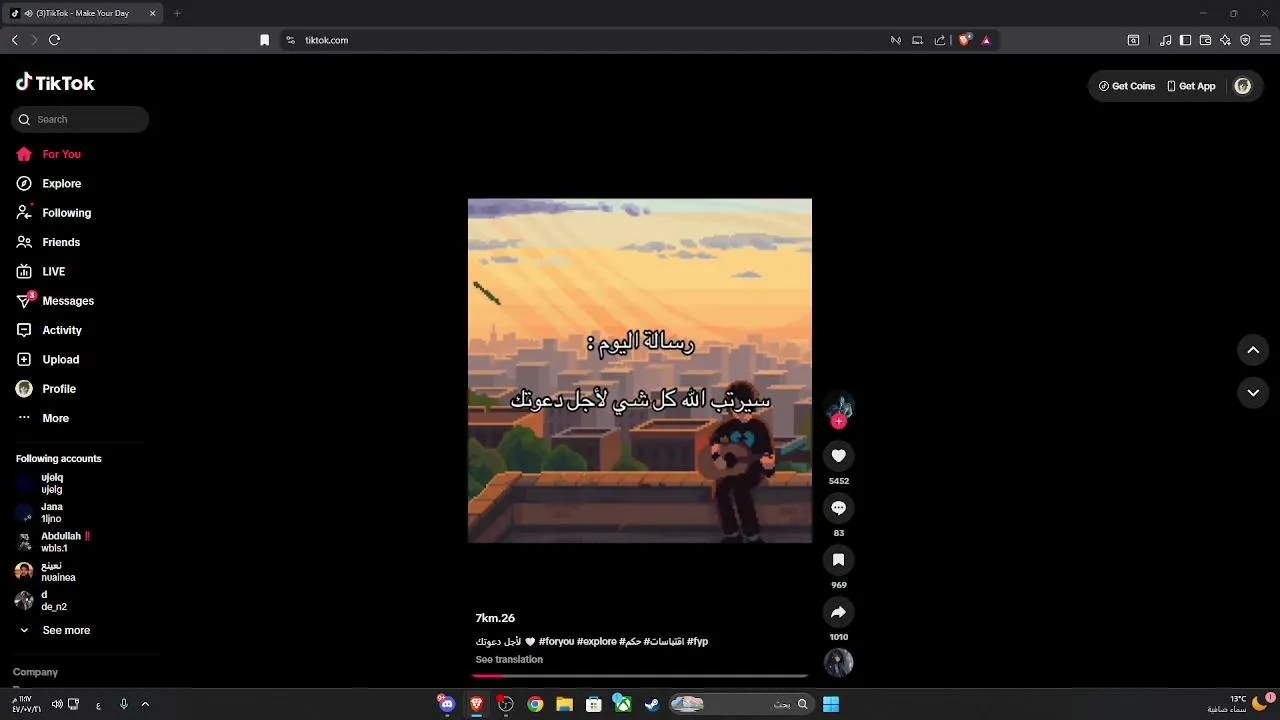Open Google Chrome from the taskbar

coord(535,704)
